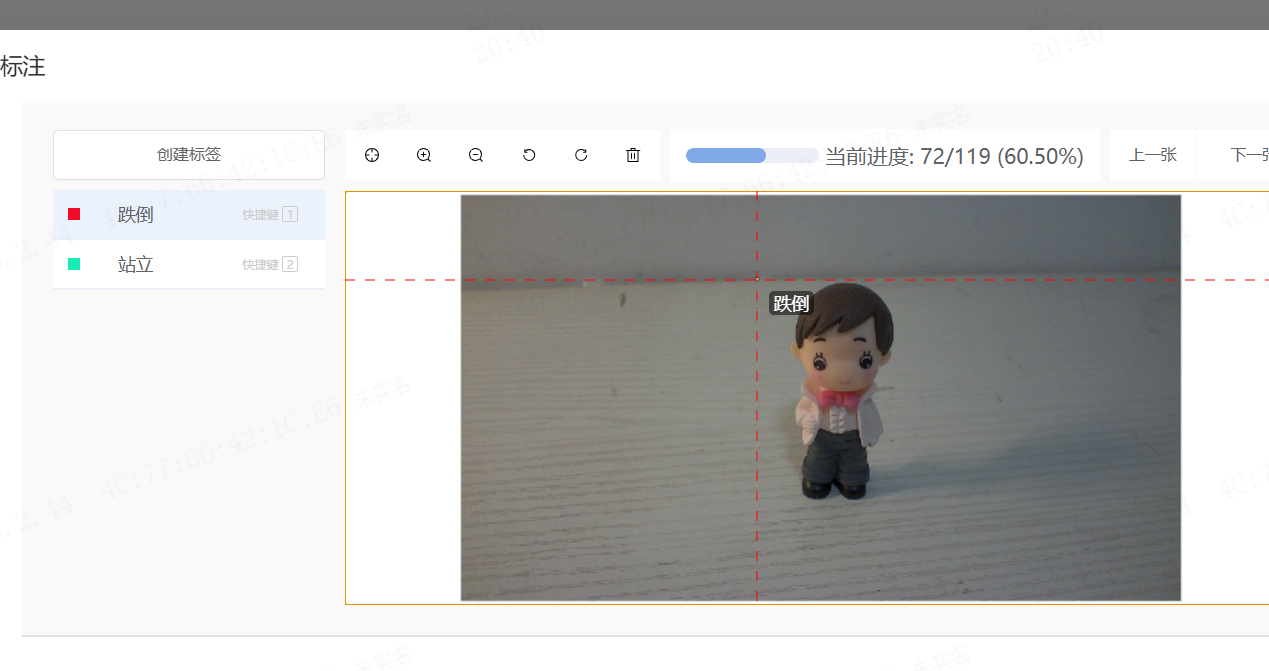Click the 标注 page heading

[22, 67]
